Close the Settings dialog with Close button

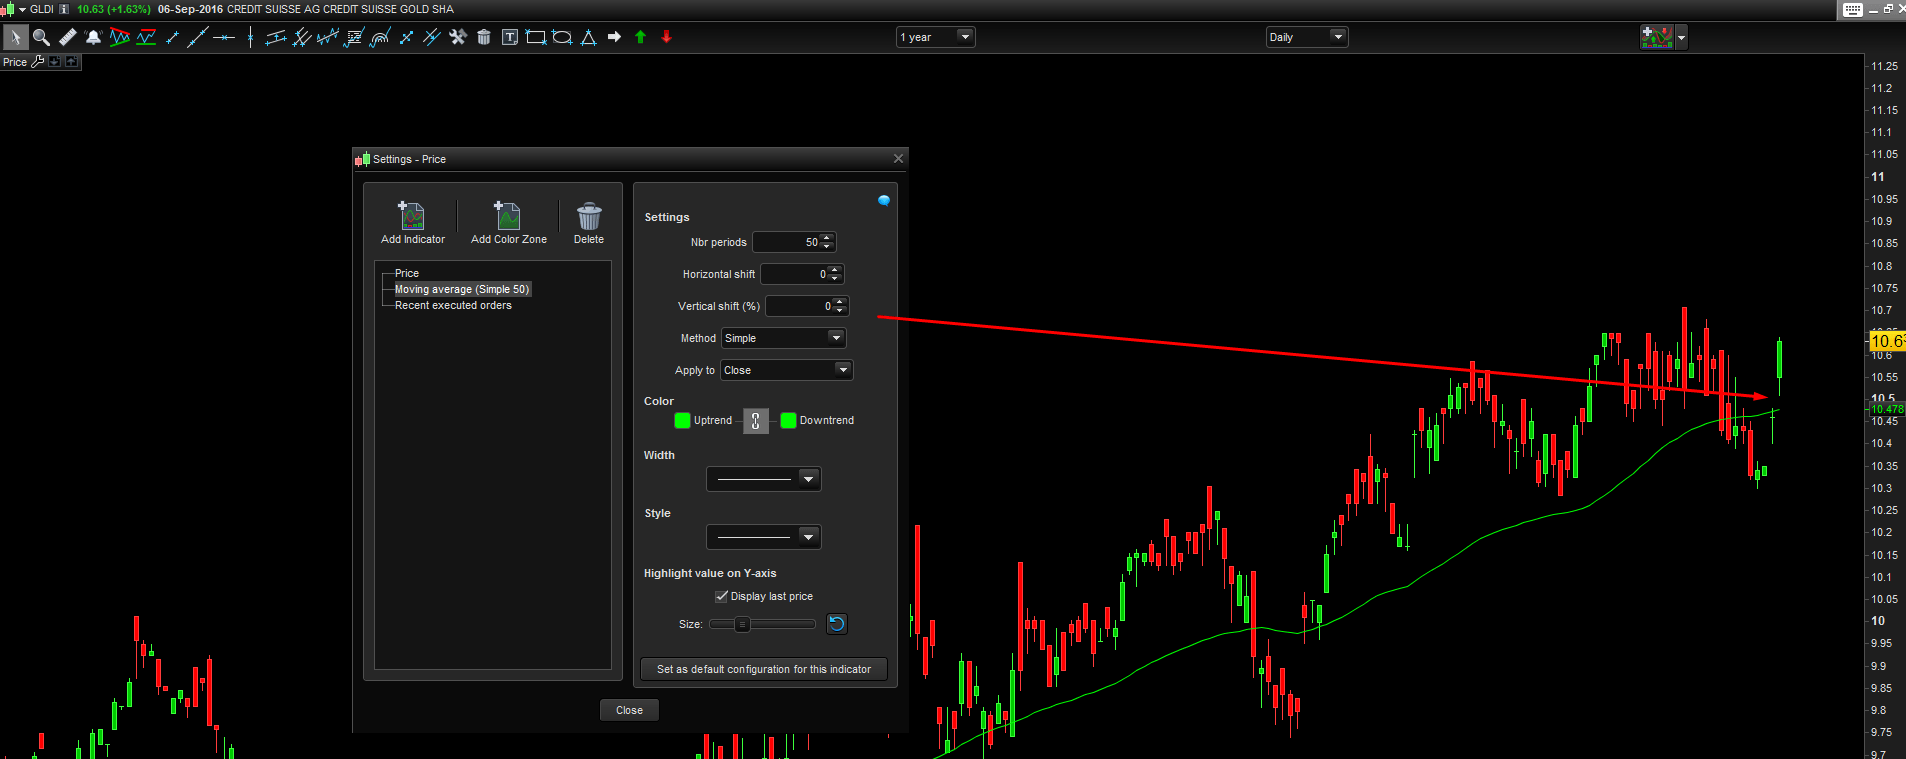629,710
